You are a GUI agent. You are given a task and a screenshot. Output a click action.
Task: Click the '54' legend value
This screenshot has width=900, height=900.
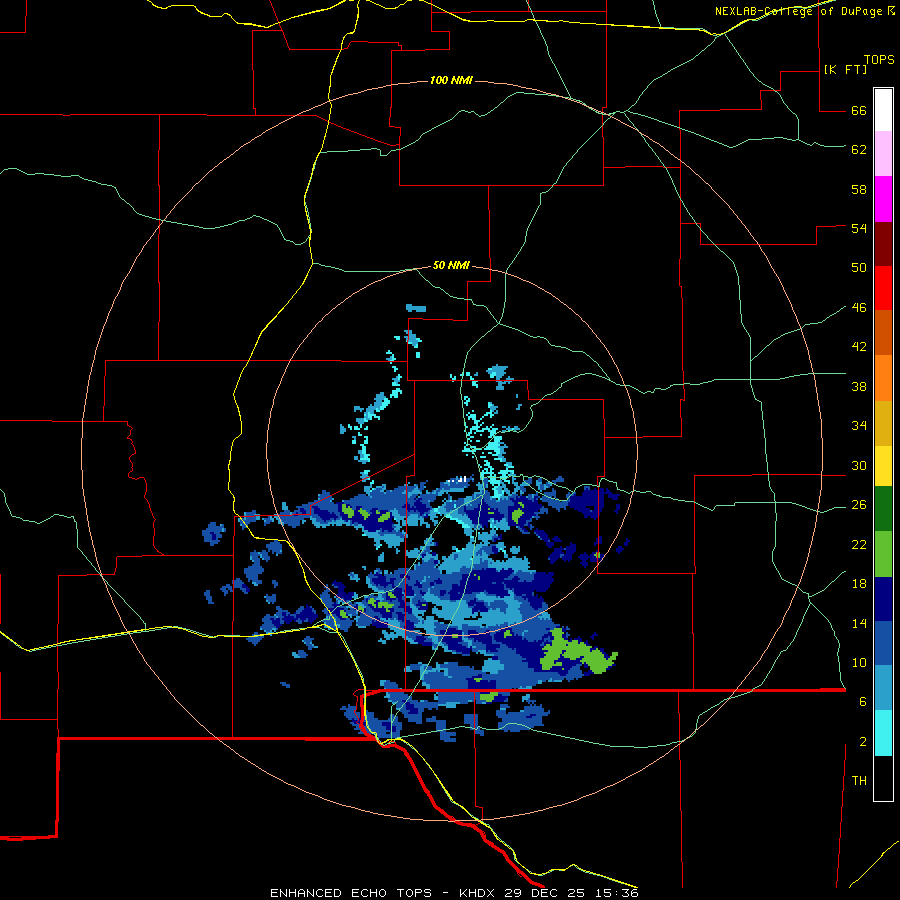tap(859, 228)
